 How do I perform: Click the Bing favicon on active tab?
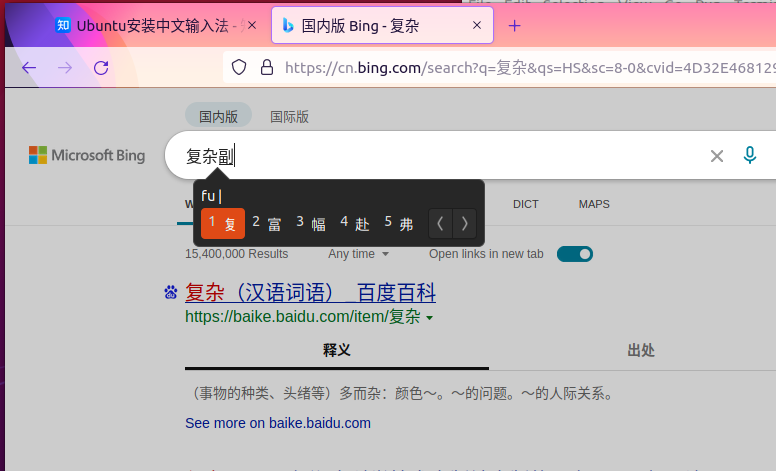point(288,25)
